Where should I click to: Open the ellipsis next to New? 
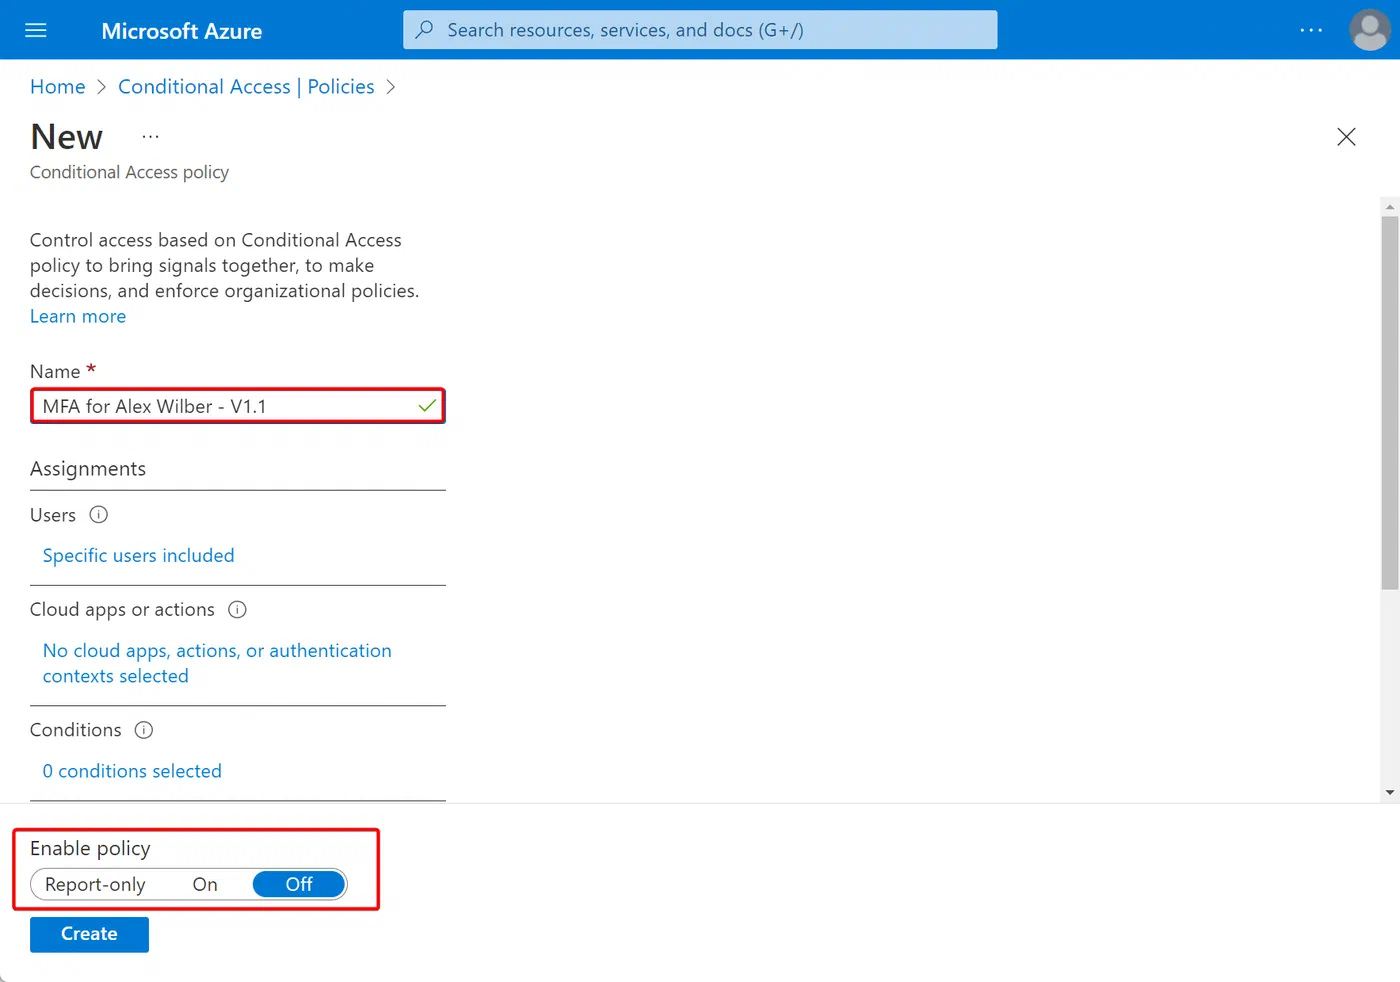tap(151, 137)
